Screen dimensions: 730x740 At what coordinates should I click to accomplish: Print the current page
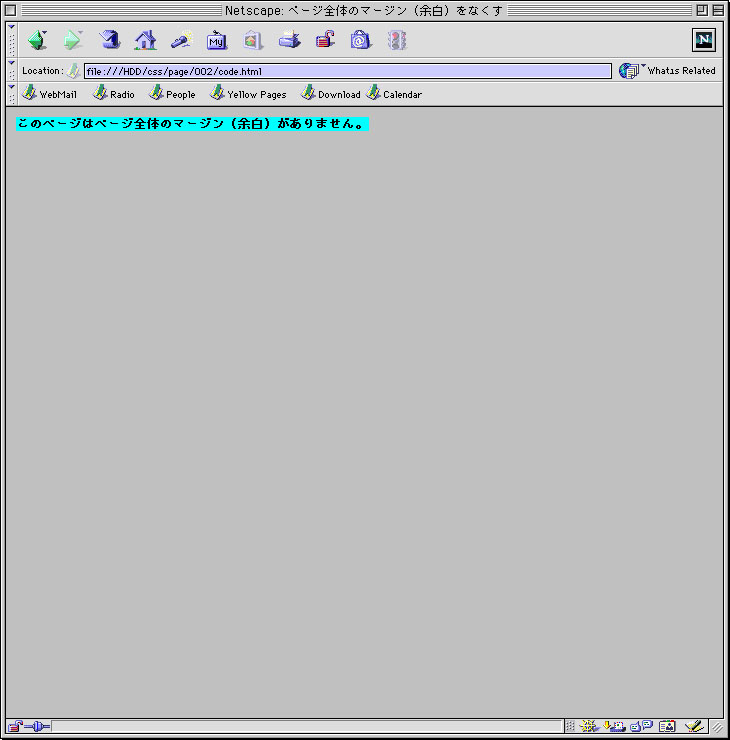click(289, 40)
